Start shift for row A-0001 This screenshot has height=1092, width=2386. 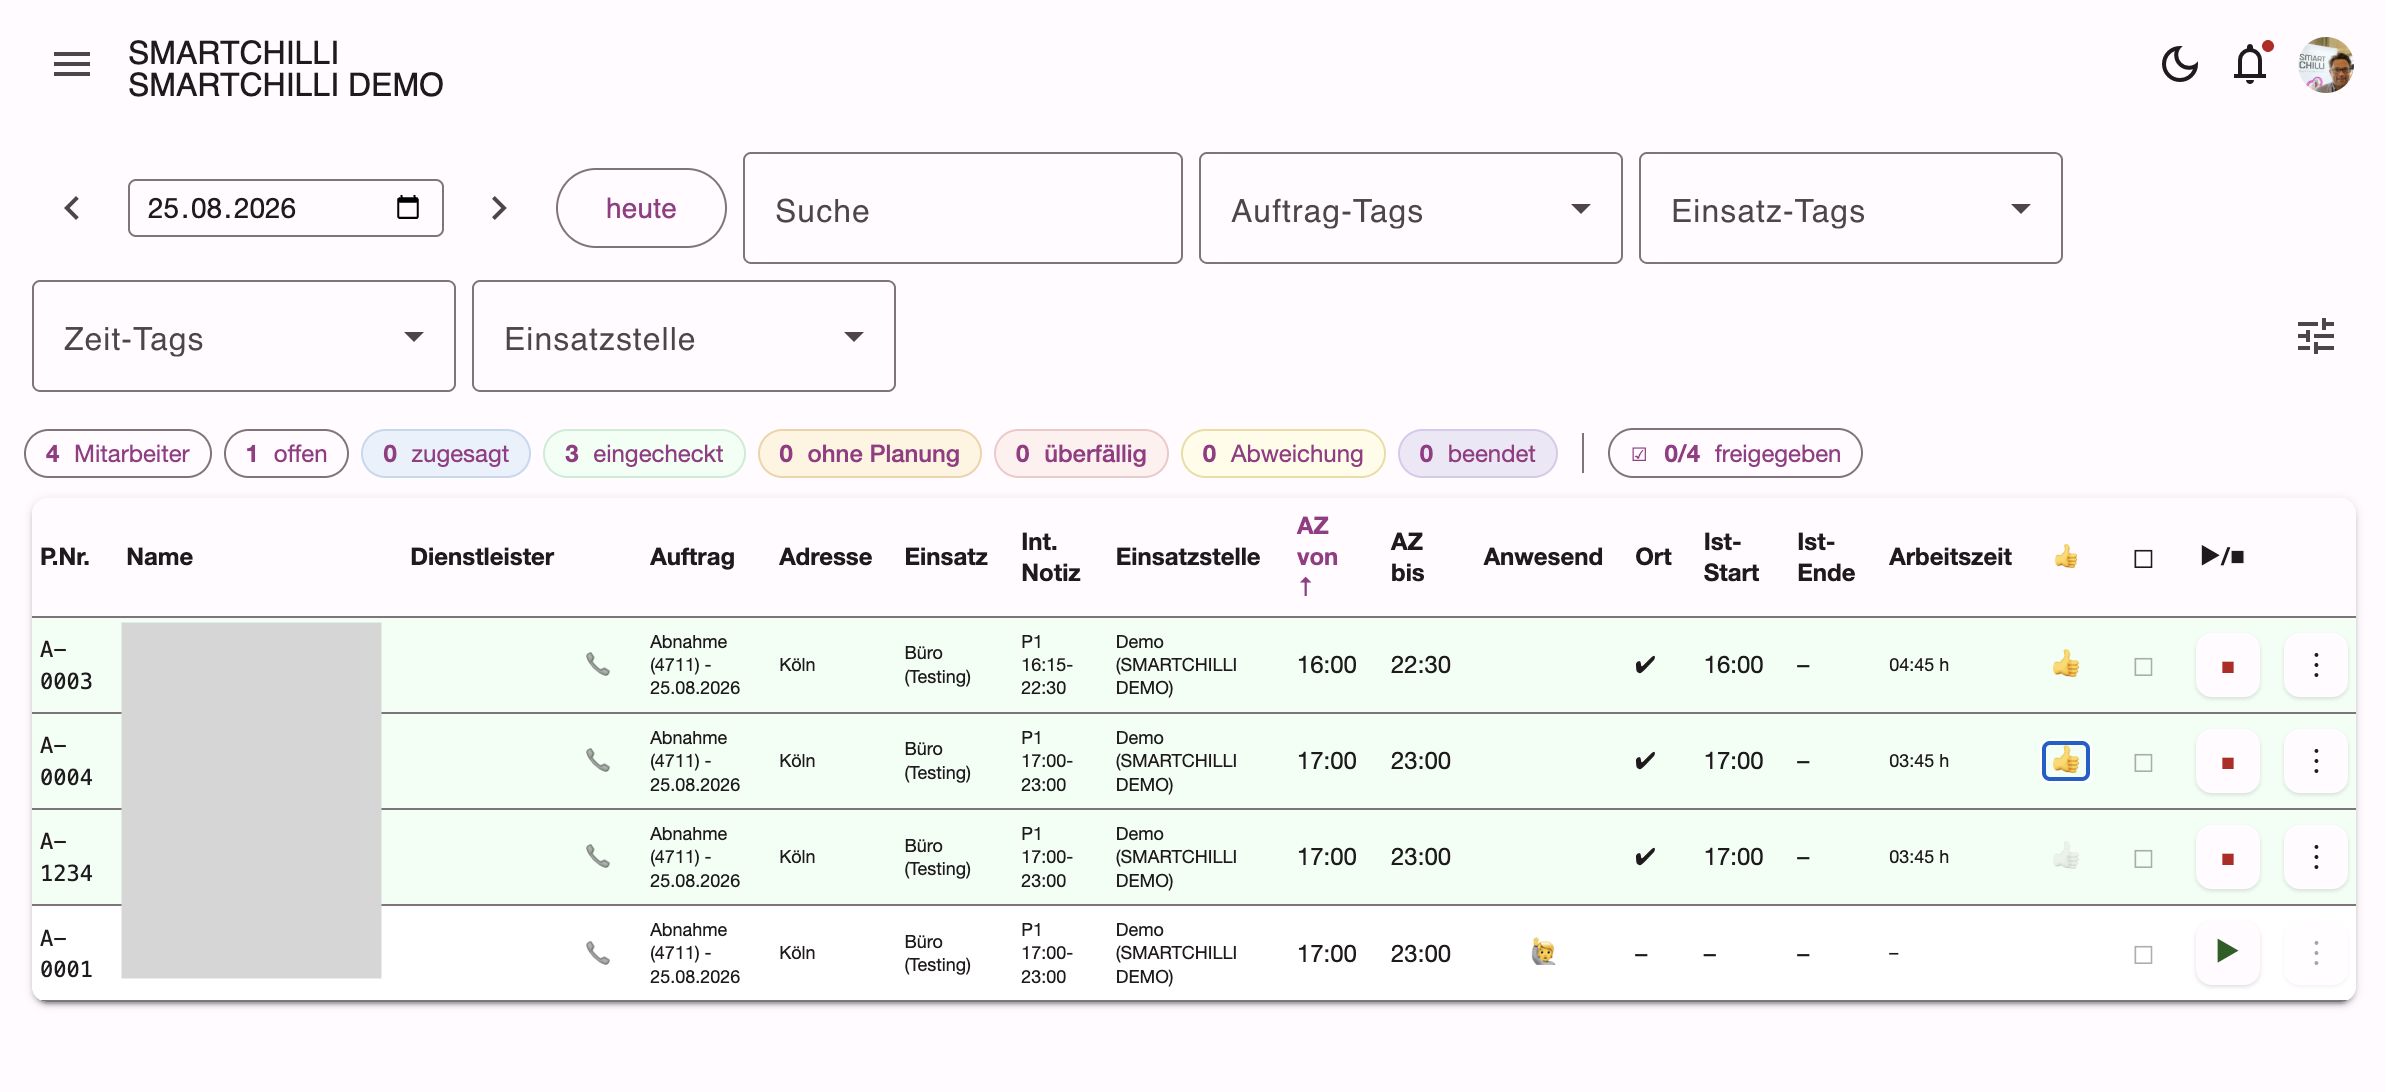pos(2228,953)
